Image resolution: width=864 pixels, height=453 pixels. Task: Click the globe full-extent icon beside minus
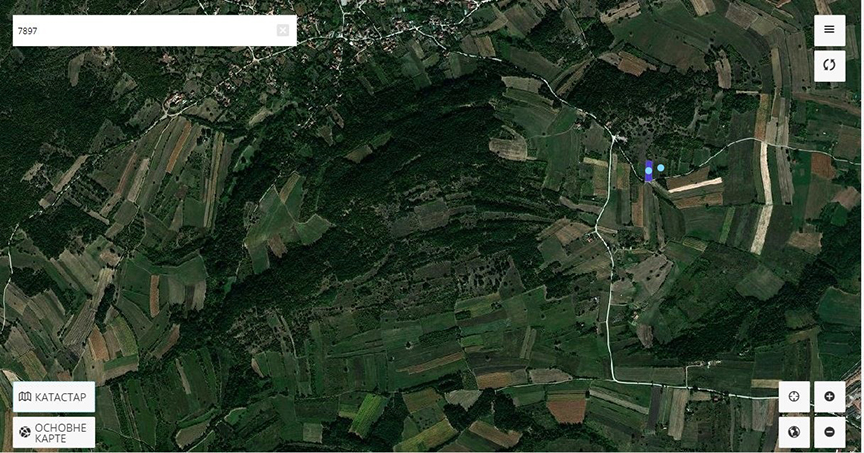tap(794, 432)
